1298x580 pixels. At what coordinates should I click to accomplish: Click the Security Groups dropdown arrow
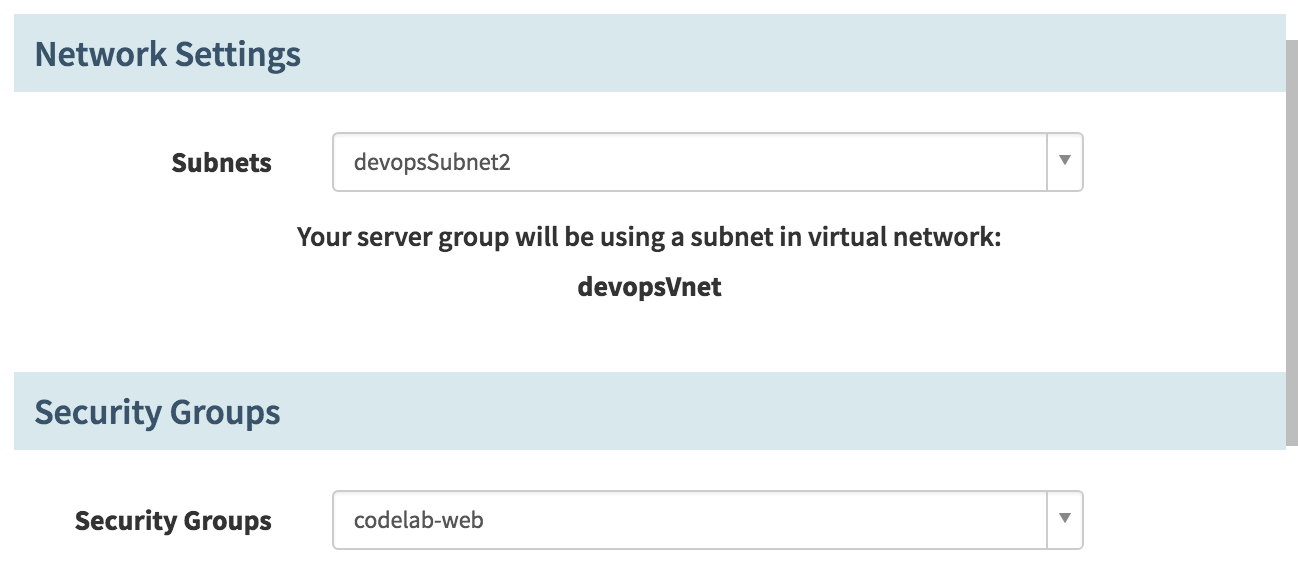1064,519
